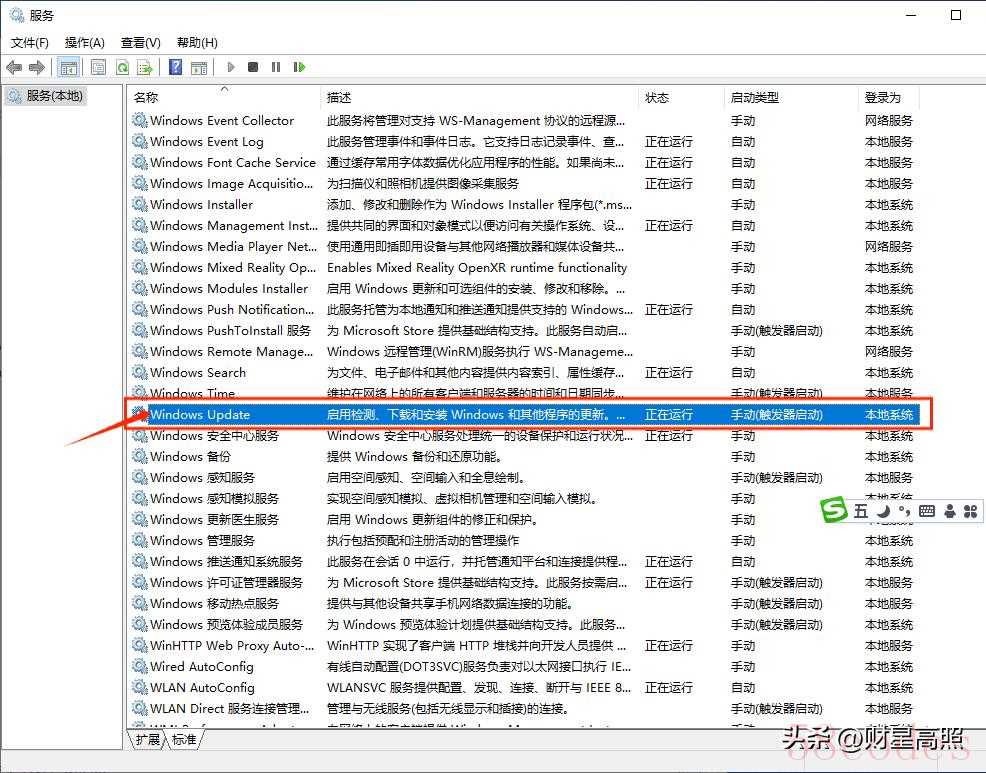Click gear icon beside Windows 备份
Viewport: 986px width, 773px height.
point(140,456)
